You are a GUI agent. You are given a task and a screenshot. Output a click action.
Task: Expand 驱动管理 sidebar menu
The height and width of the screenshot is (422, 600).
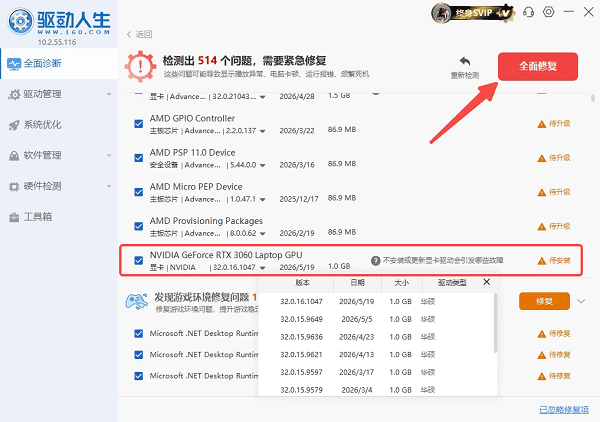tap(109, 94)
